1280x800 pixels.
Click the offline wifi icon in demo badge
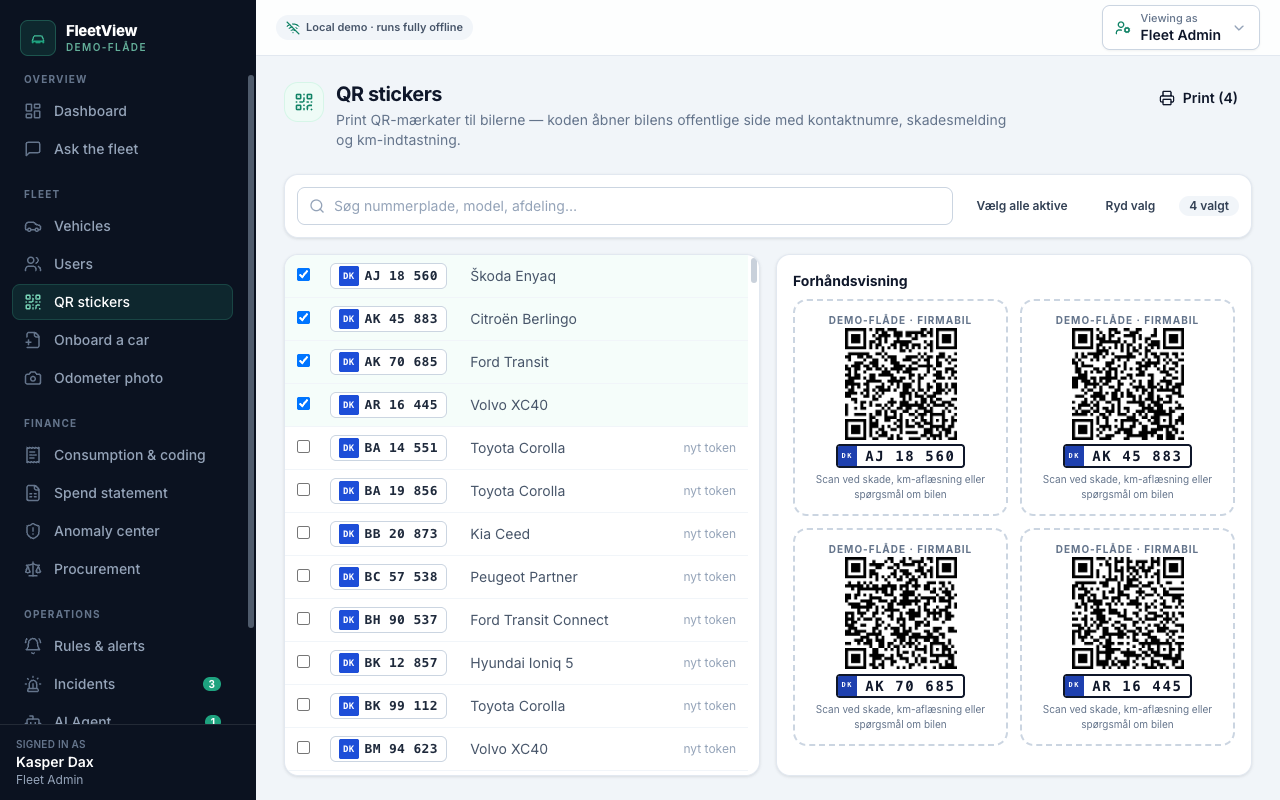pos(293,27)
